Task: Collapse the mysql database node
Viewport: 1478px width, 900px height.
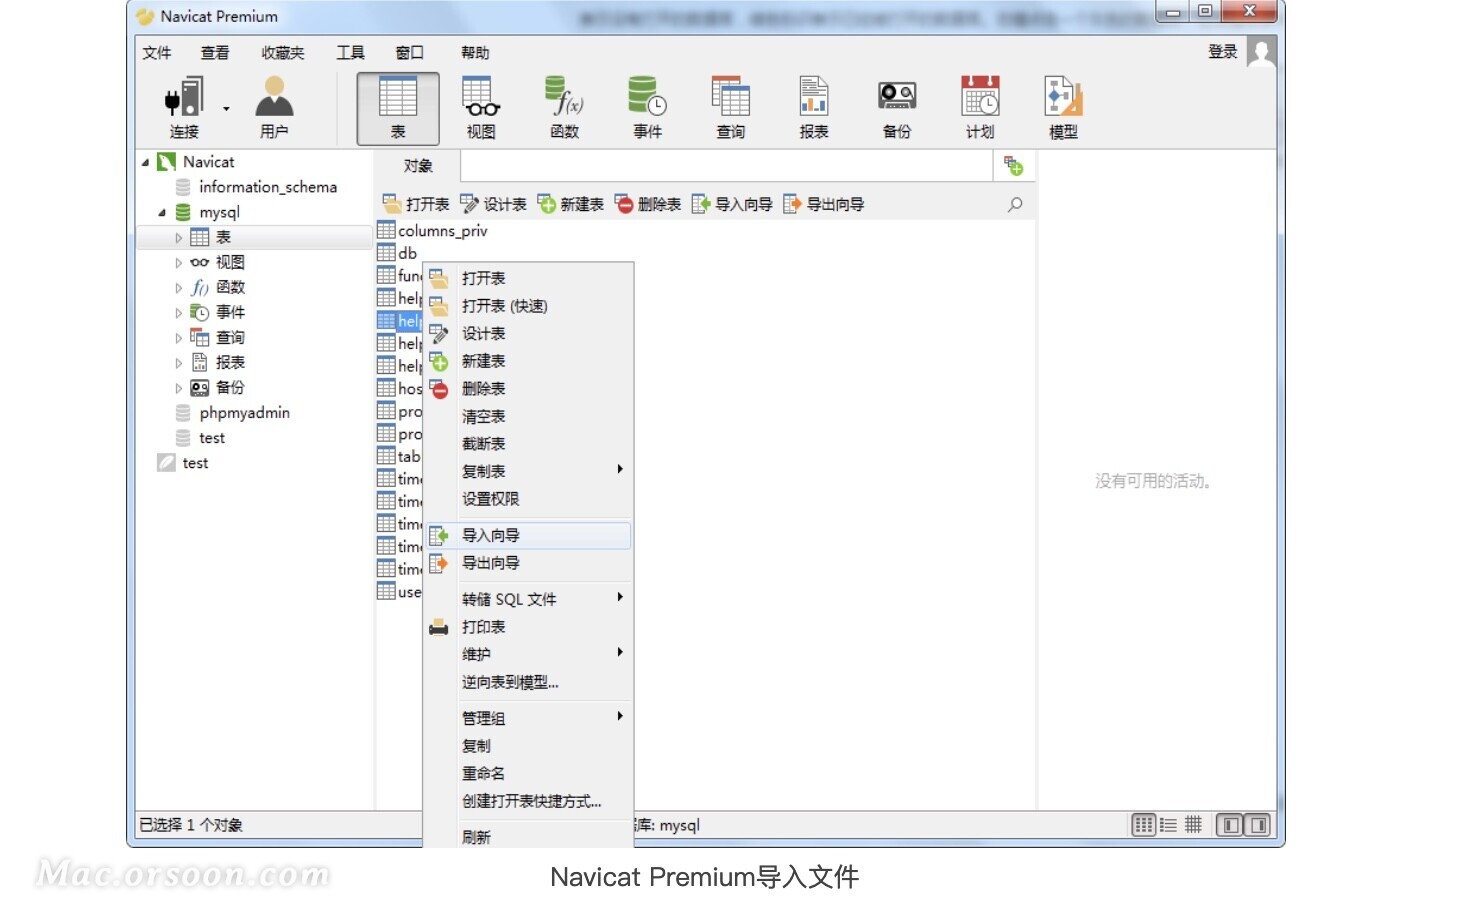Action: click(162, 212)
